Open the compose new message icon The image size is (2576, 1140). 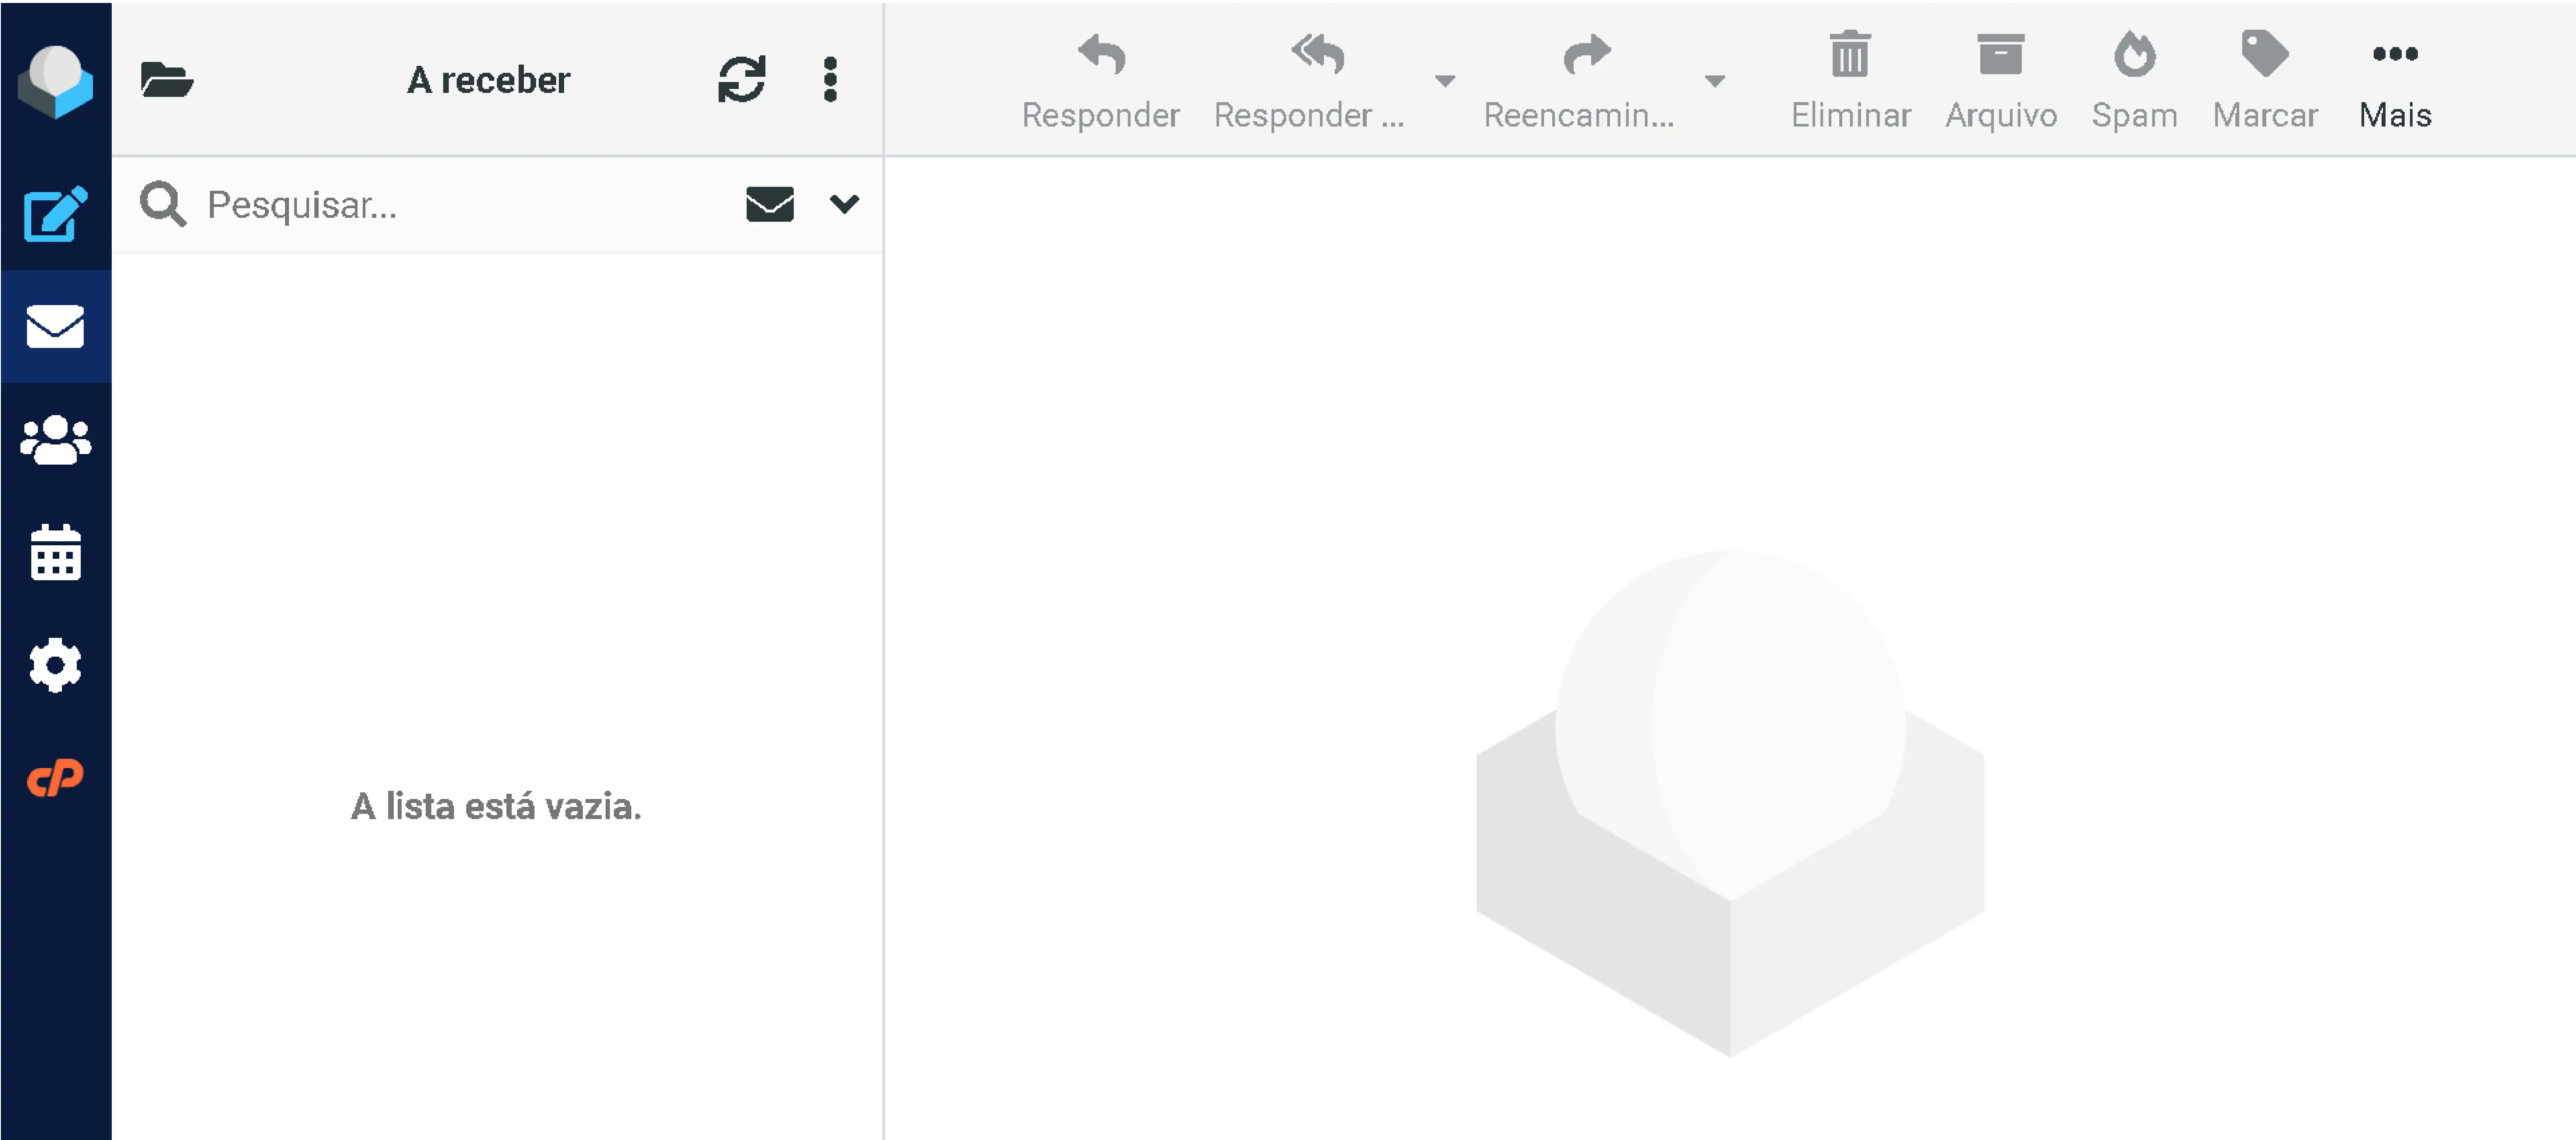[55, 214]
